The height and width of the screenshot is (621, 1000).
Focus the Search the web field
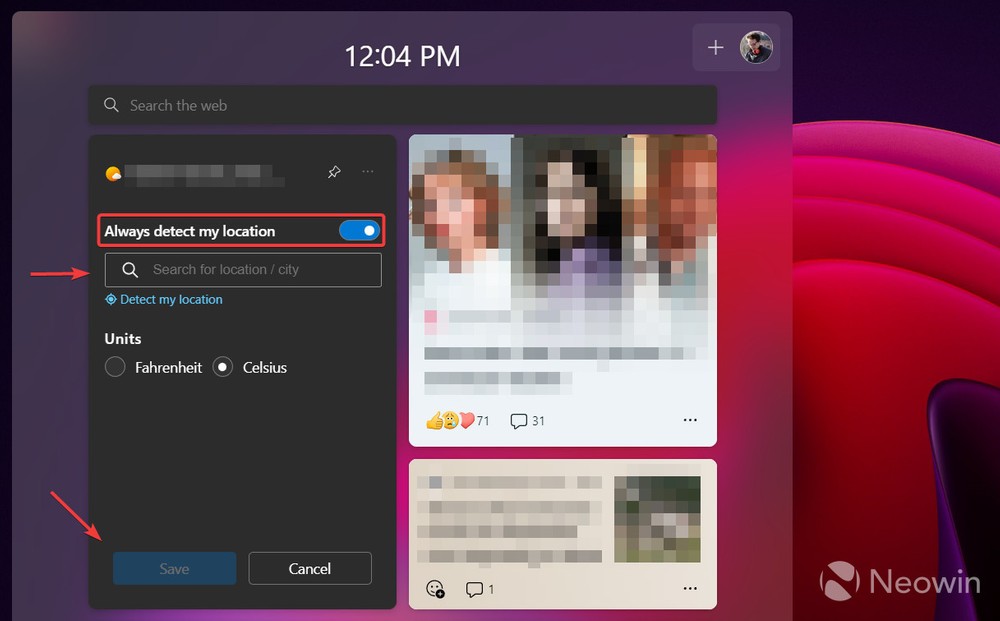pyautogui.click(x=402, y=105)
